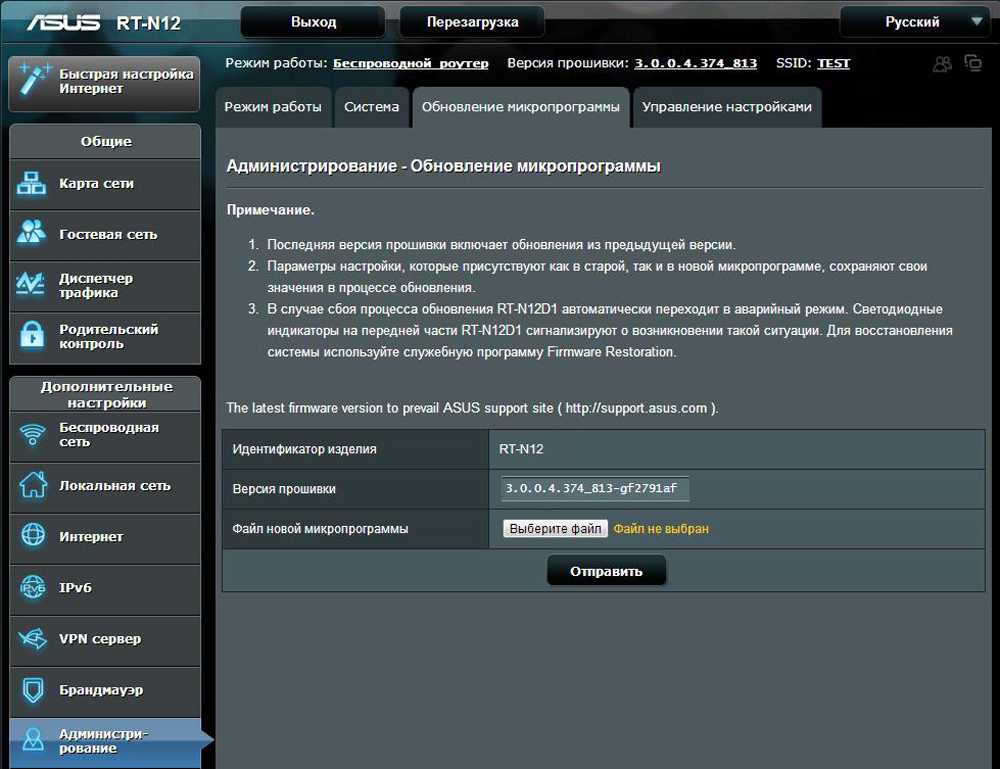
Task: Switch to the Режим работы tab
Action: point(273,107)
